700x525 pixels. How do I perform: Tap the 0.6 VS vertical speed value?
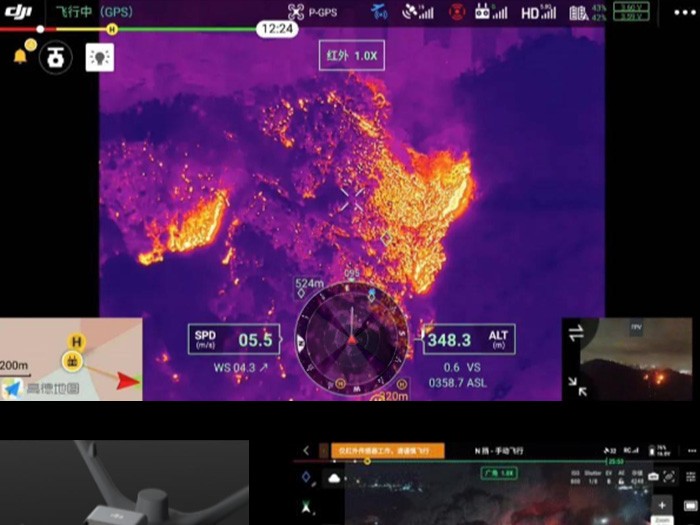(x=462, y=367)
